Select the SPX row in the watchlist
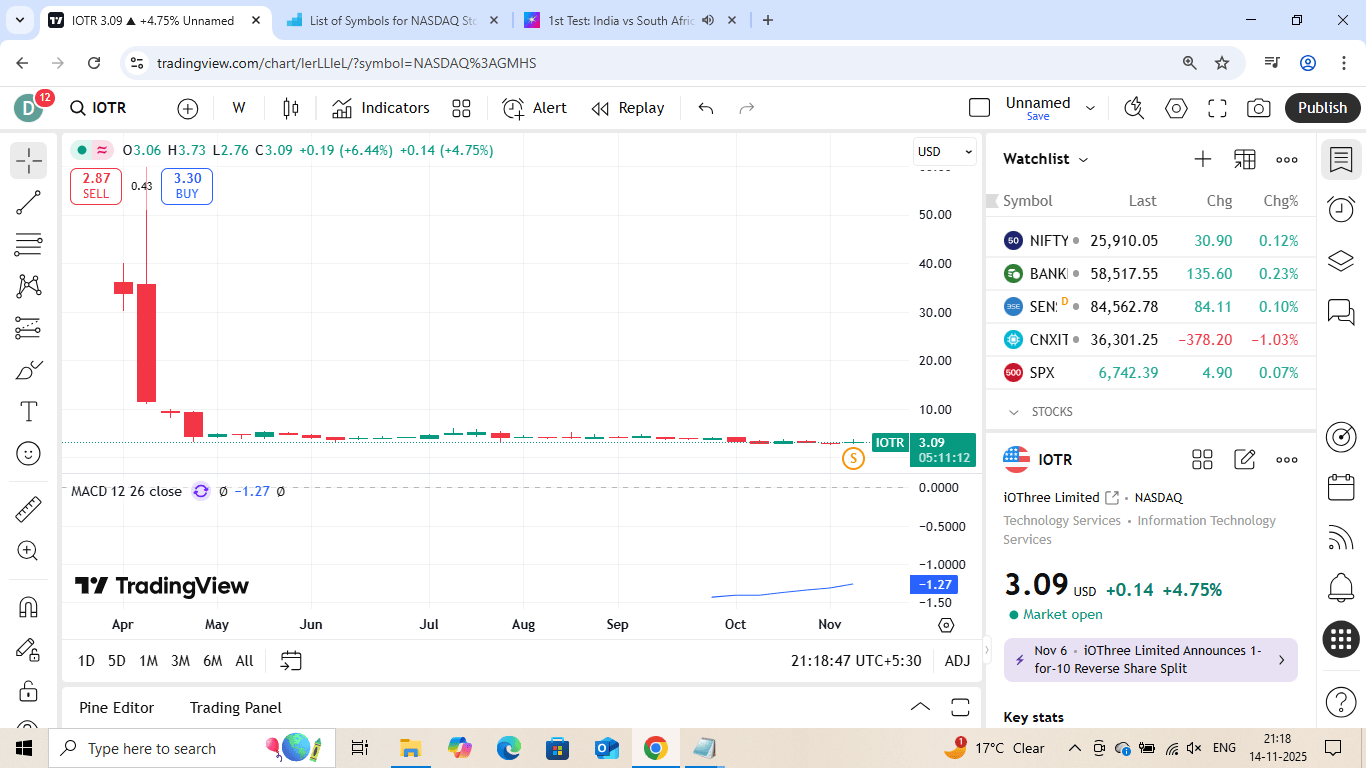The image size is (1366, 768). (1151, 373)
